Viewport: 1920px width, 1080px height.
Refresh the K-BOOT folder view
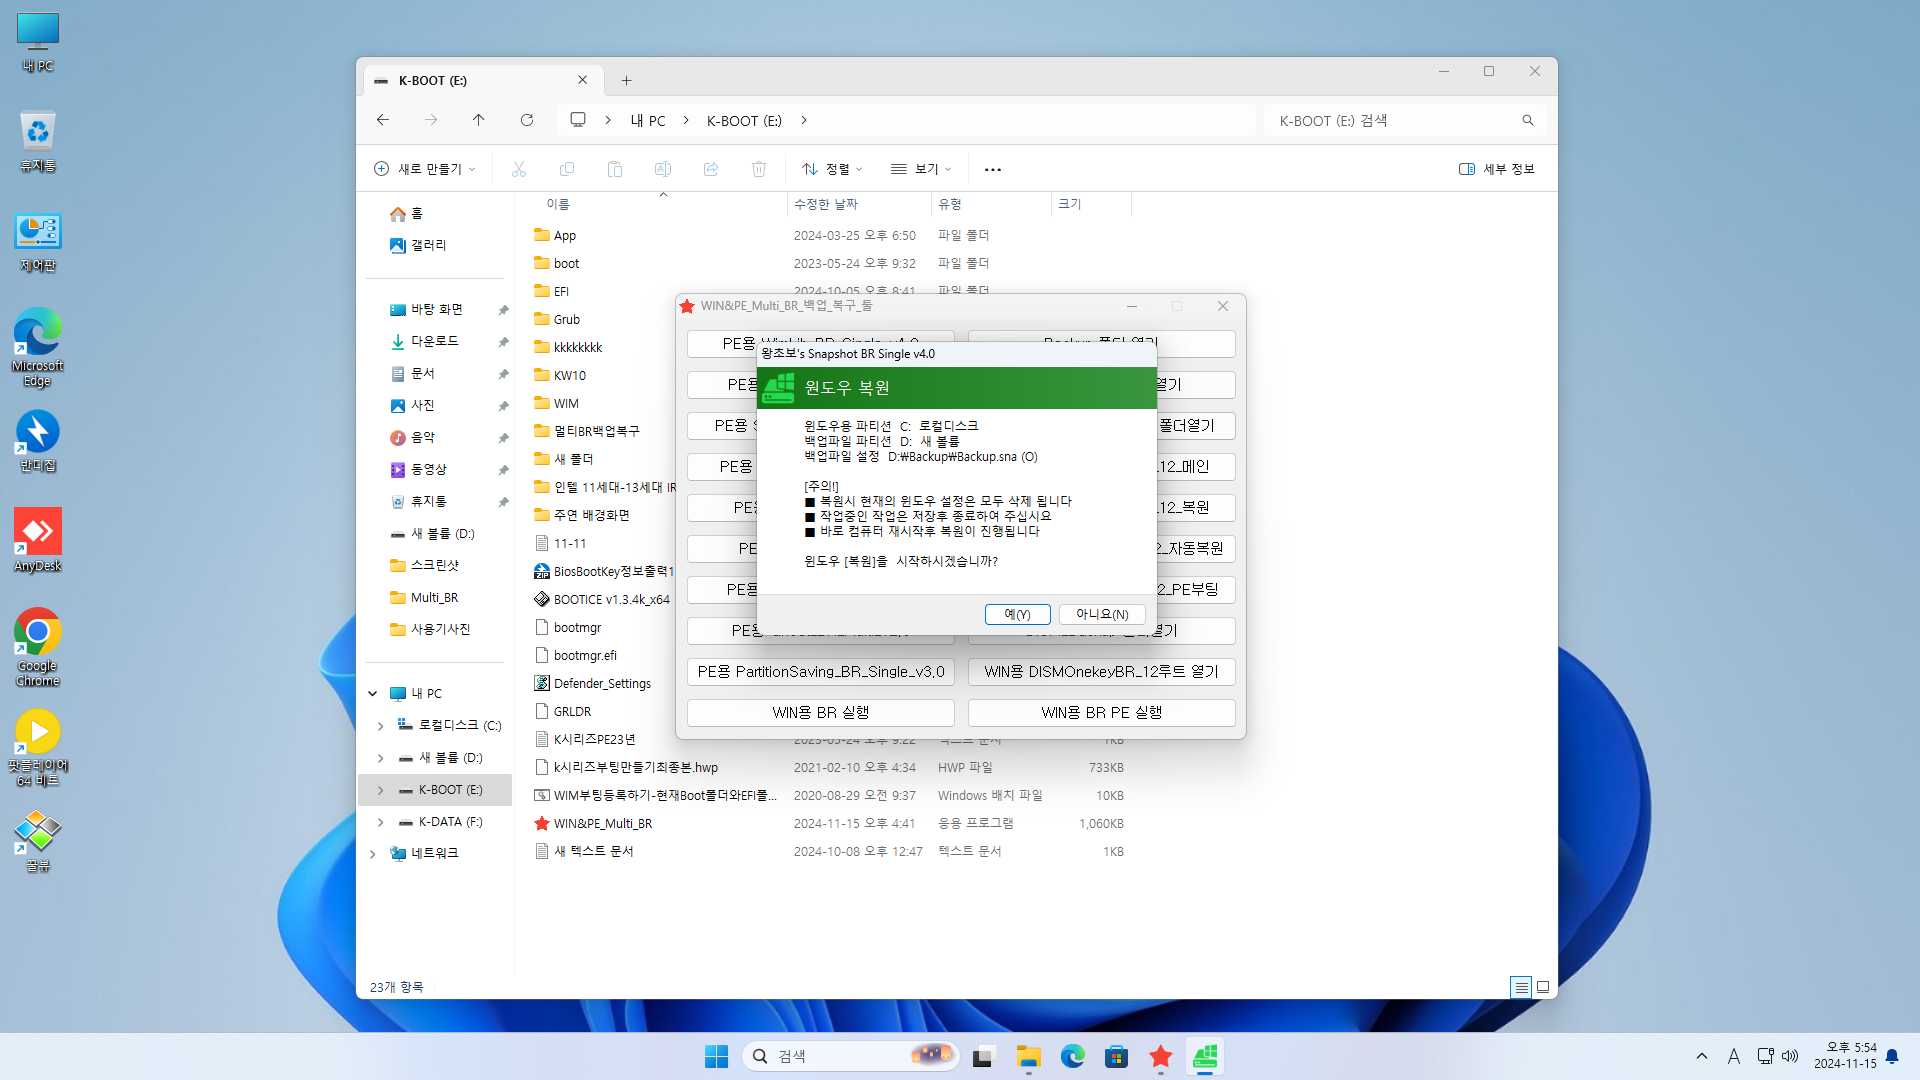coord(527,120)
